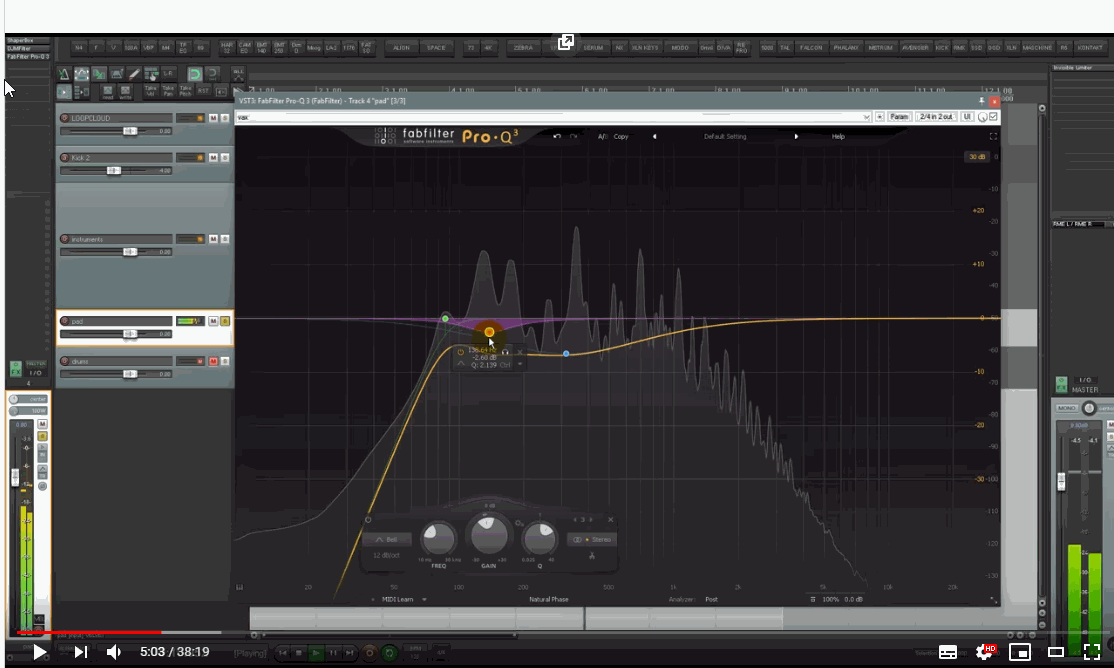Click the scissors split band icon
Screen dimensions: 1114x668
pyautogui.click(x=591, y=556)
